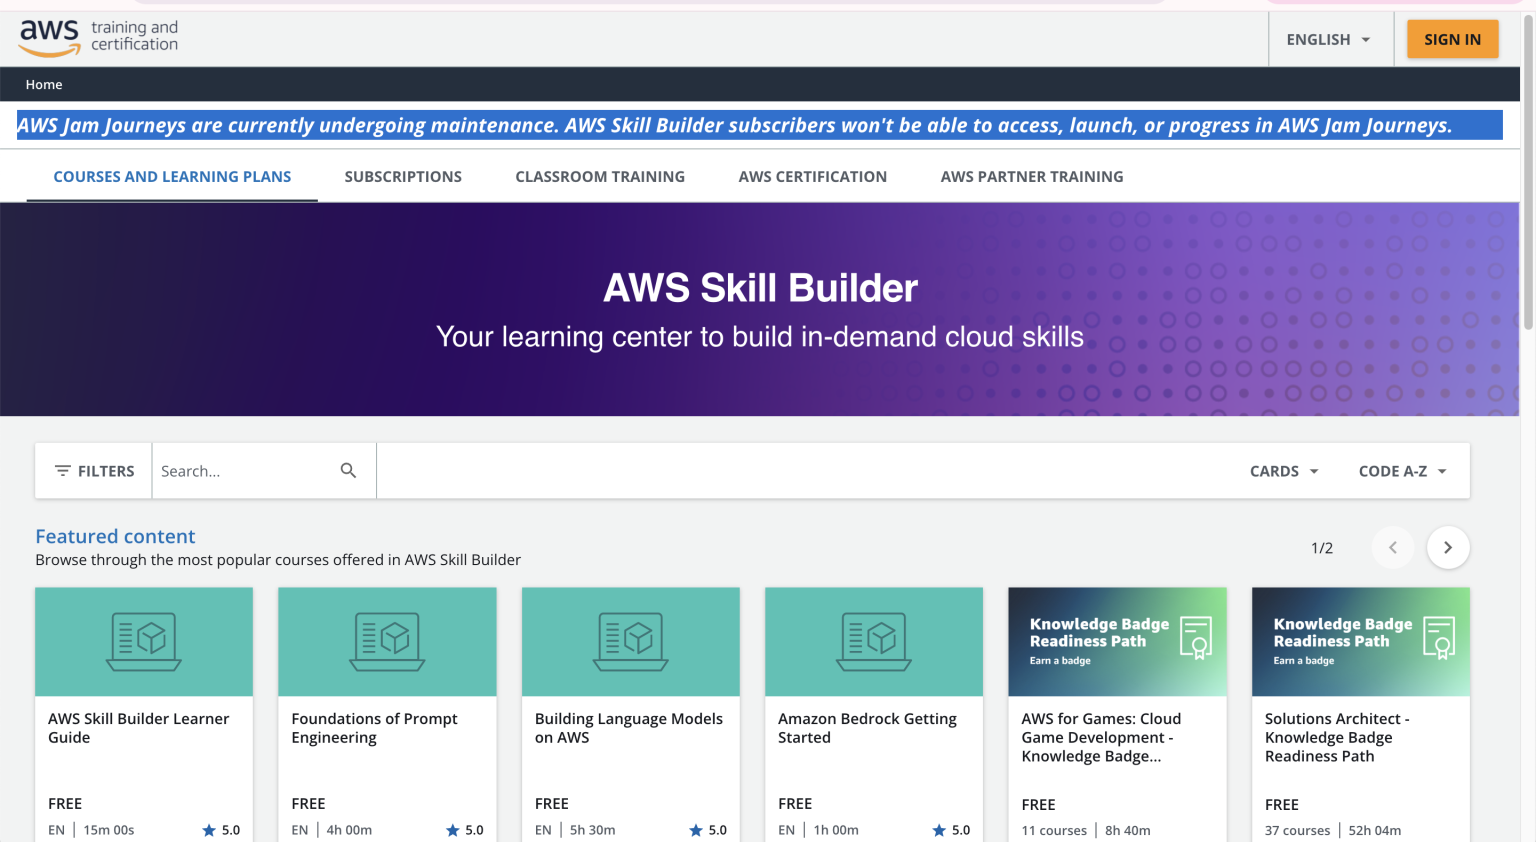This screenshot has height=842, width=1536.
Task: Open the CODE A-Z sorting dropdown
Action: tap(1403, 470)
